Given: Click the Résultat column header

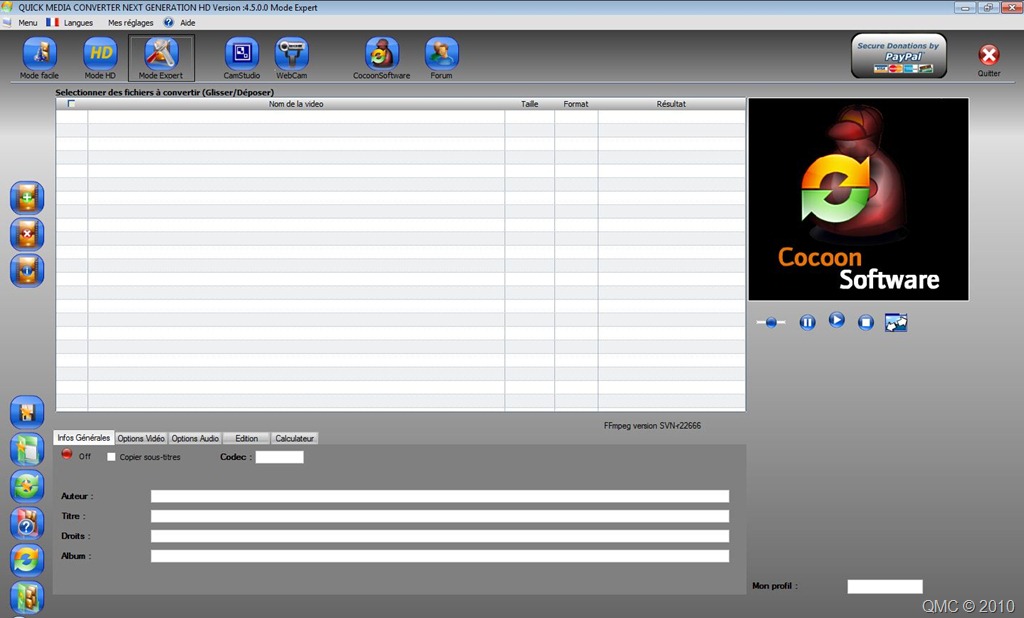Looking at the screenshot, I should (x=671, y=104).
